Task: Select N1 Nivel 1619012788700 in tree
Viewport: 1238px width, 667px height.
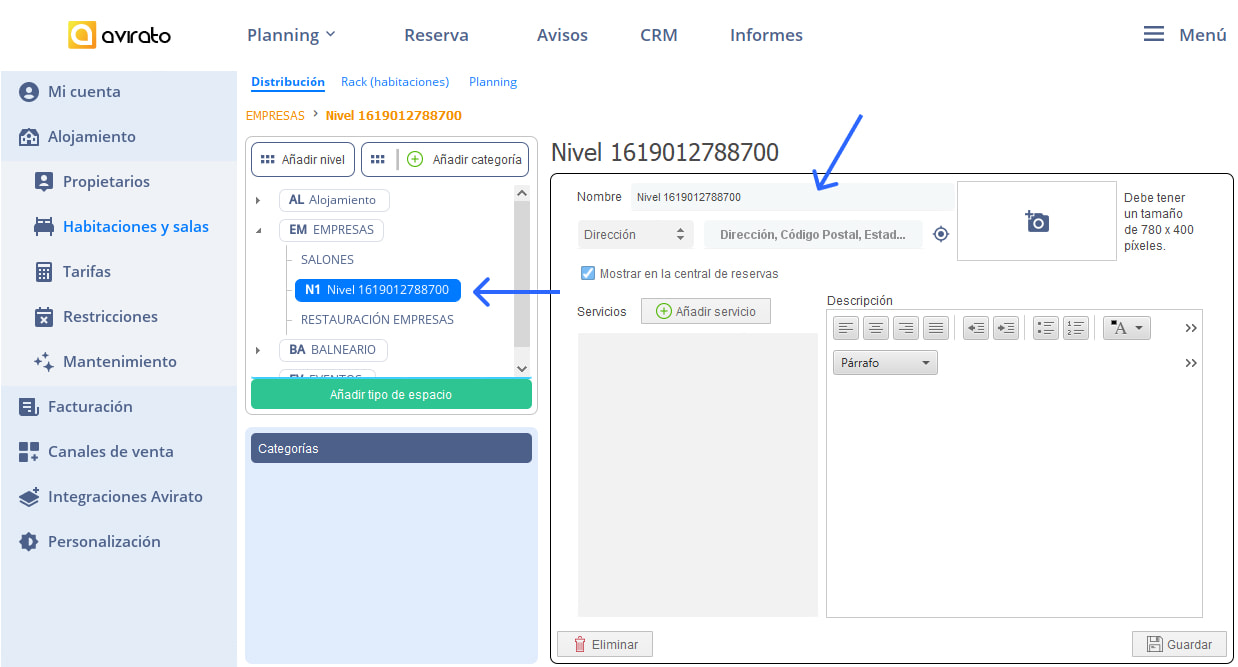Action: click(378, 290)
